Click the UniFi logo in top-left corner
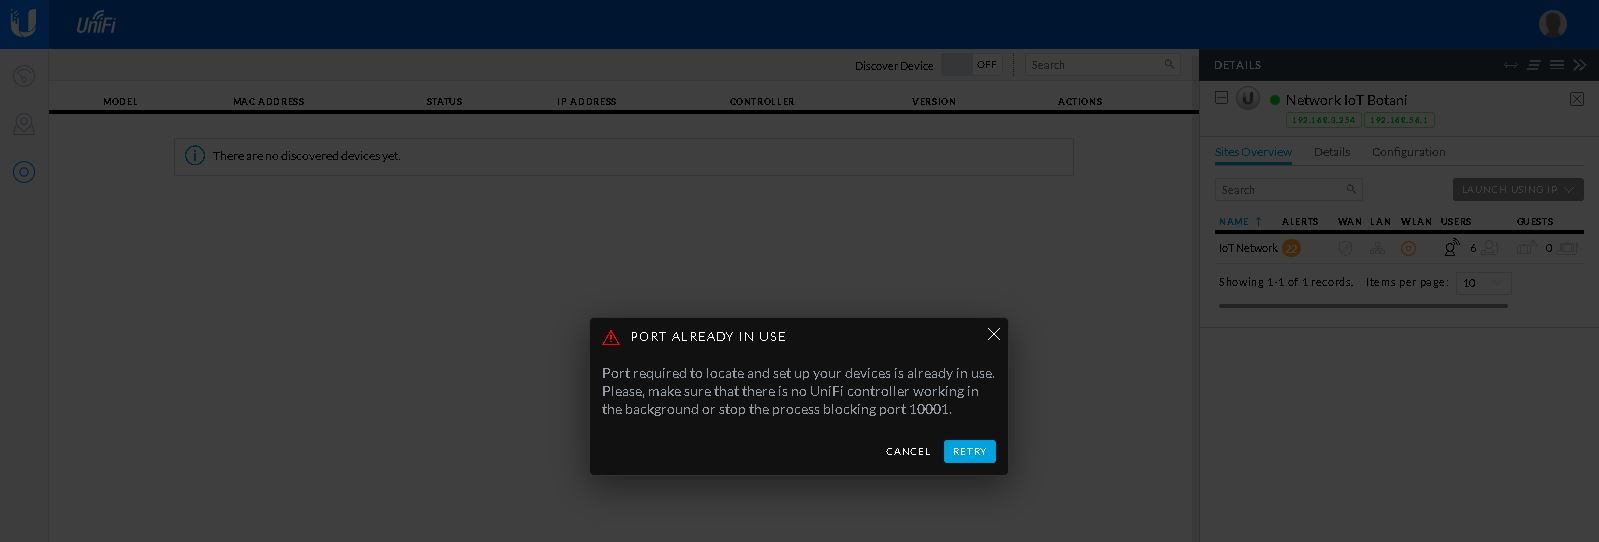 pyautogui.click(x=23, y=23)
